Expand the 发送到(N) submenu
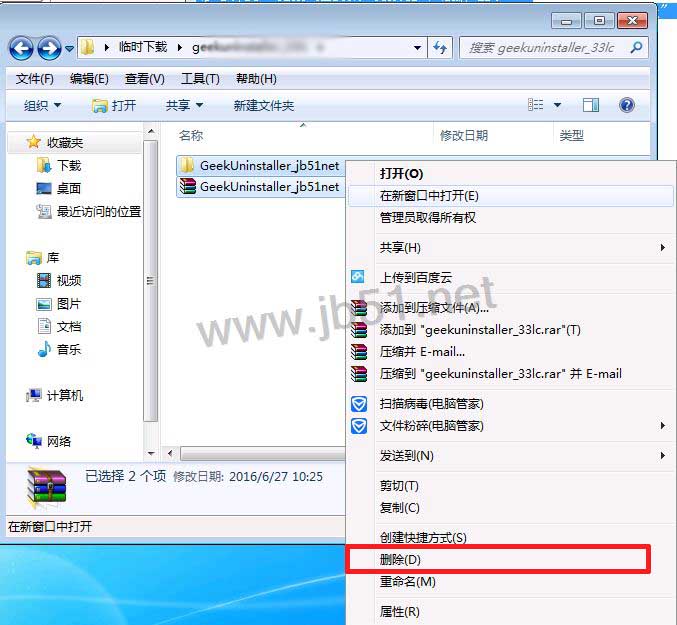The image size is (677, 625). point(511,456)
